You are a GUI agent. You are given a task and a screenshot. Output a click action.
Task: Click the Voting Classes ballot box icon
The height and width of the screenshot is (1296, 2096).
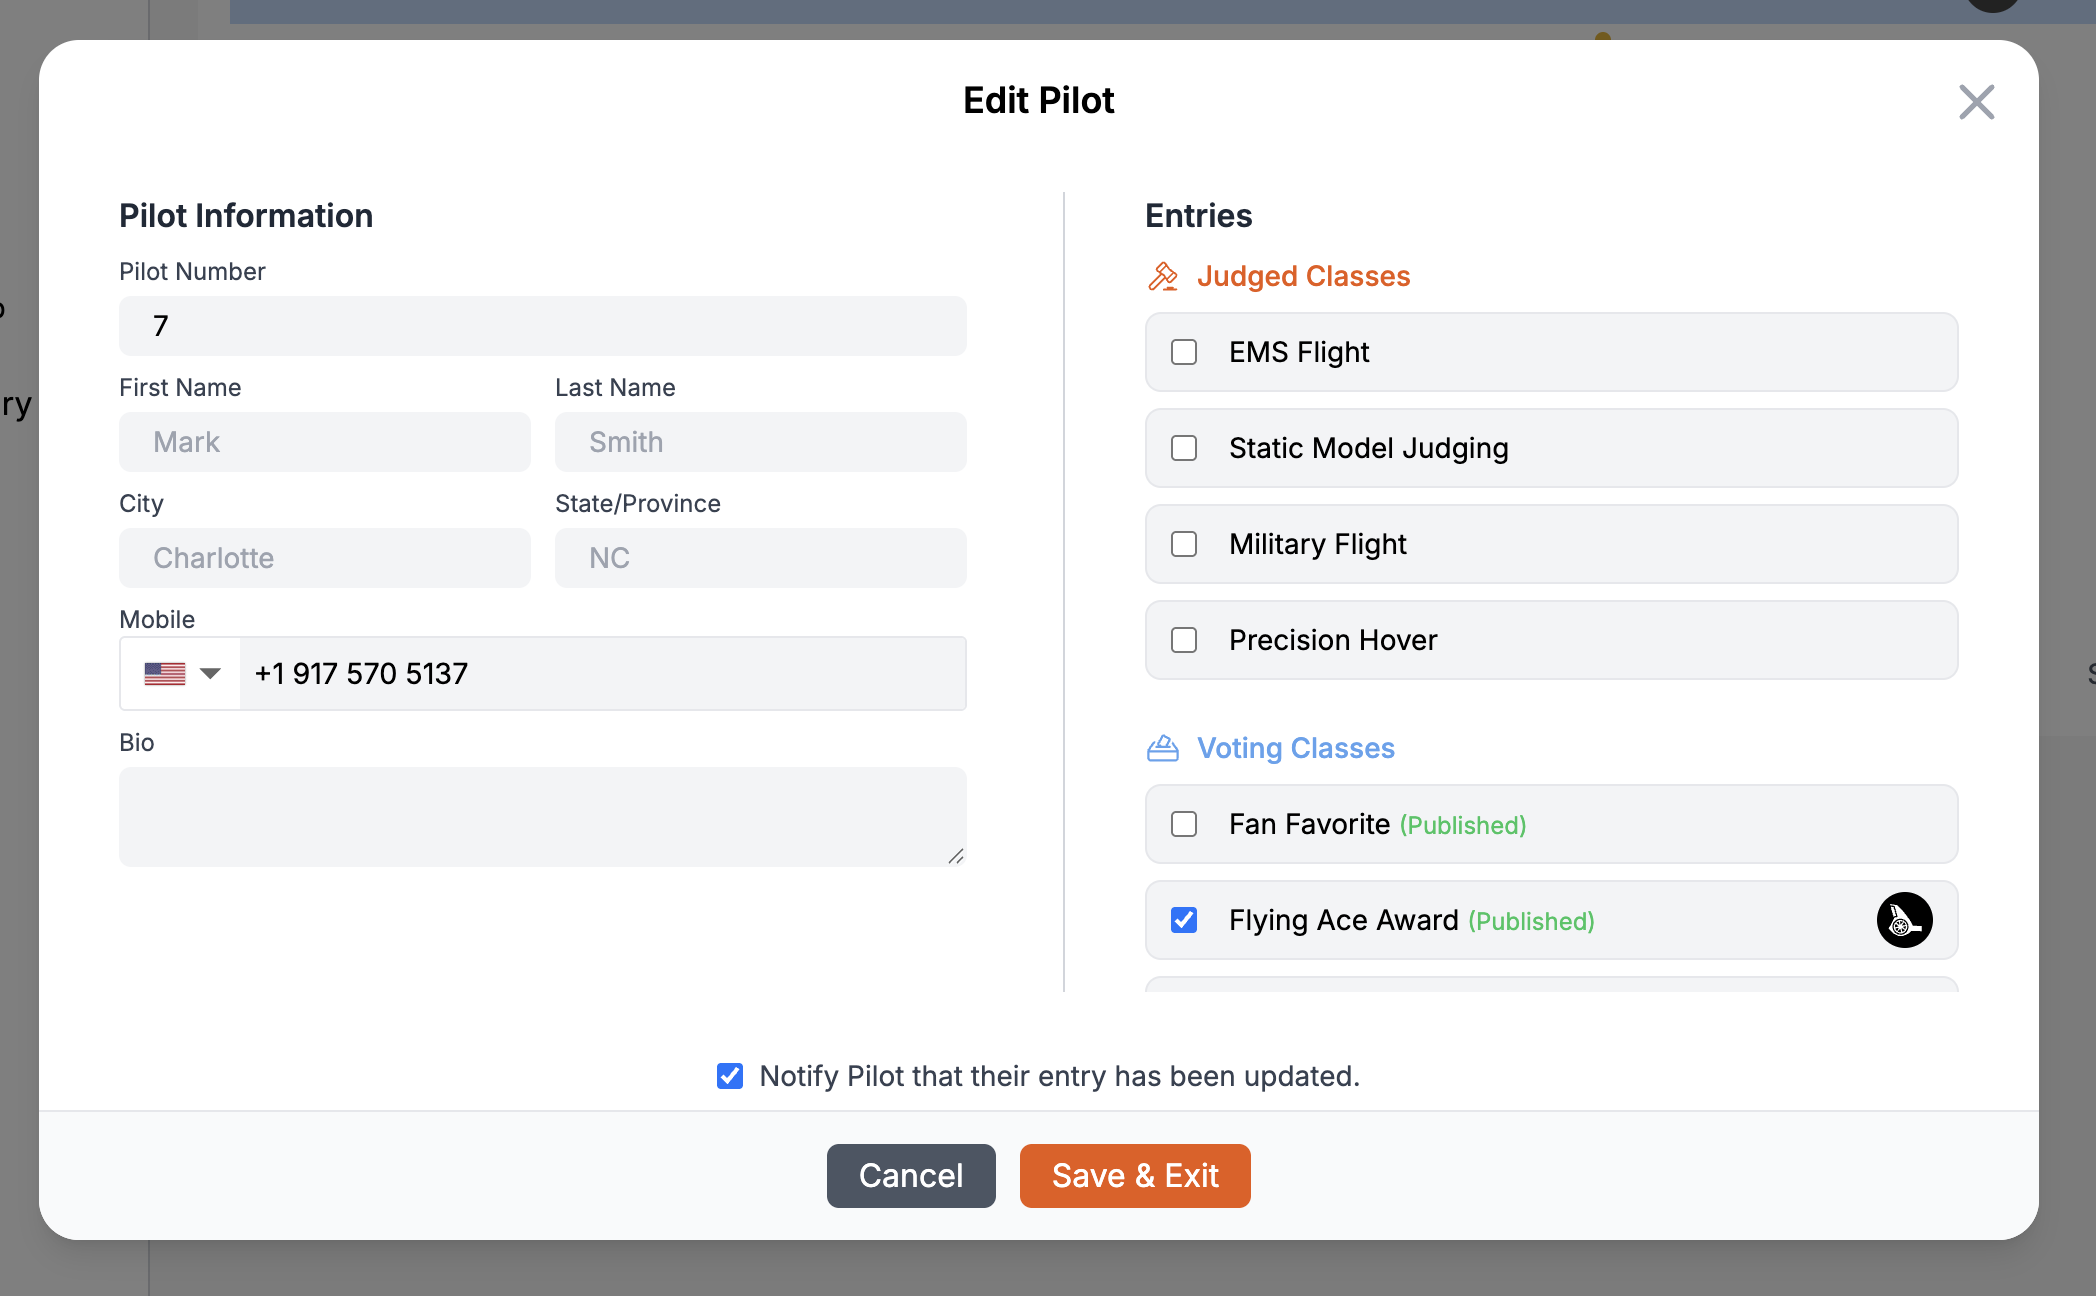(x=1163, y=748)
